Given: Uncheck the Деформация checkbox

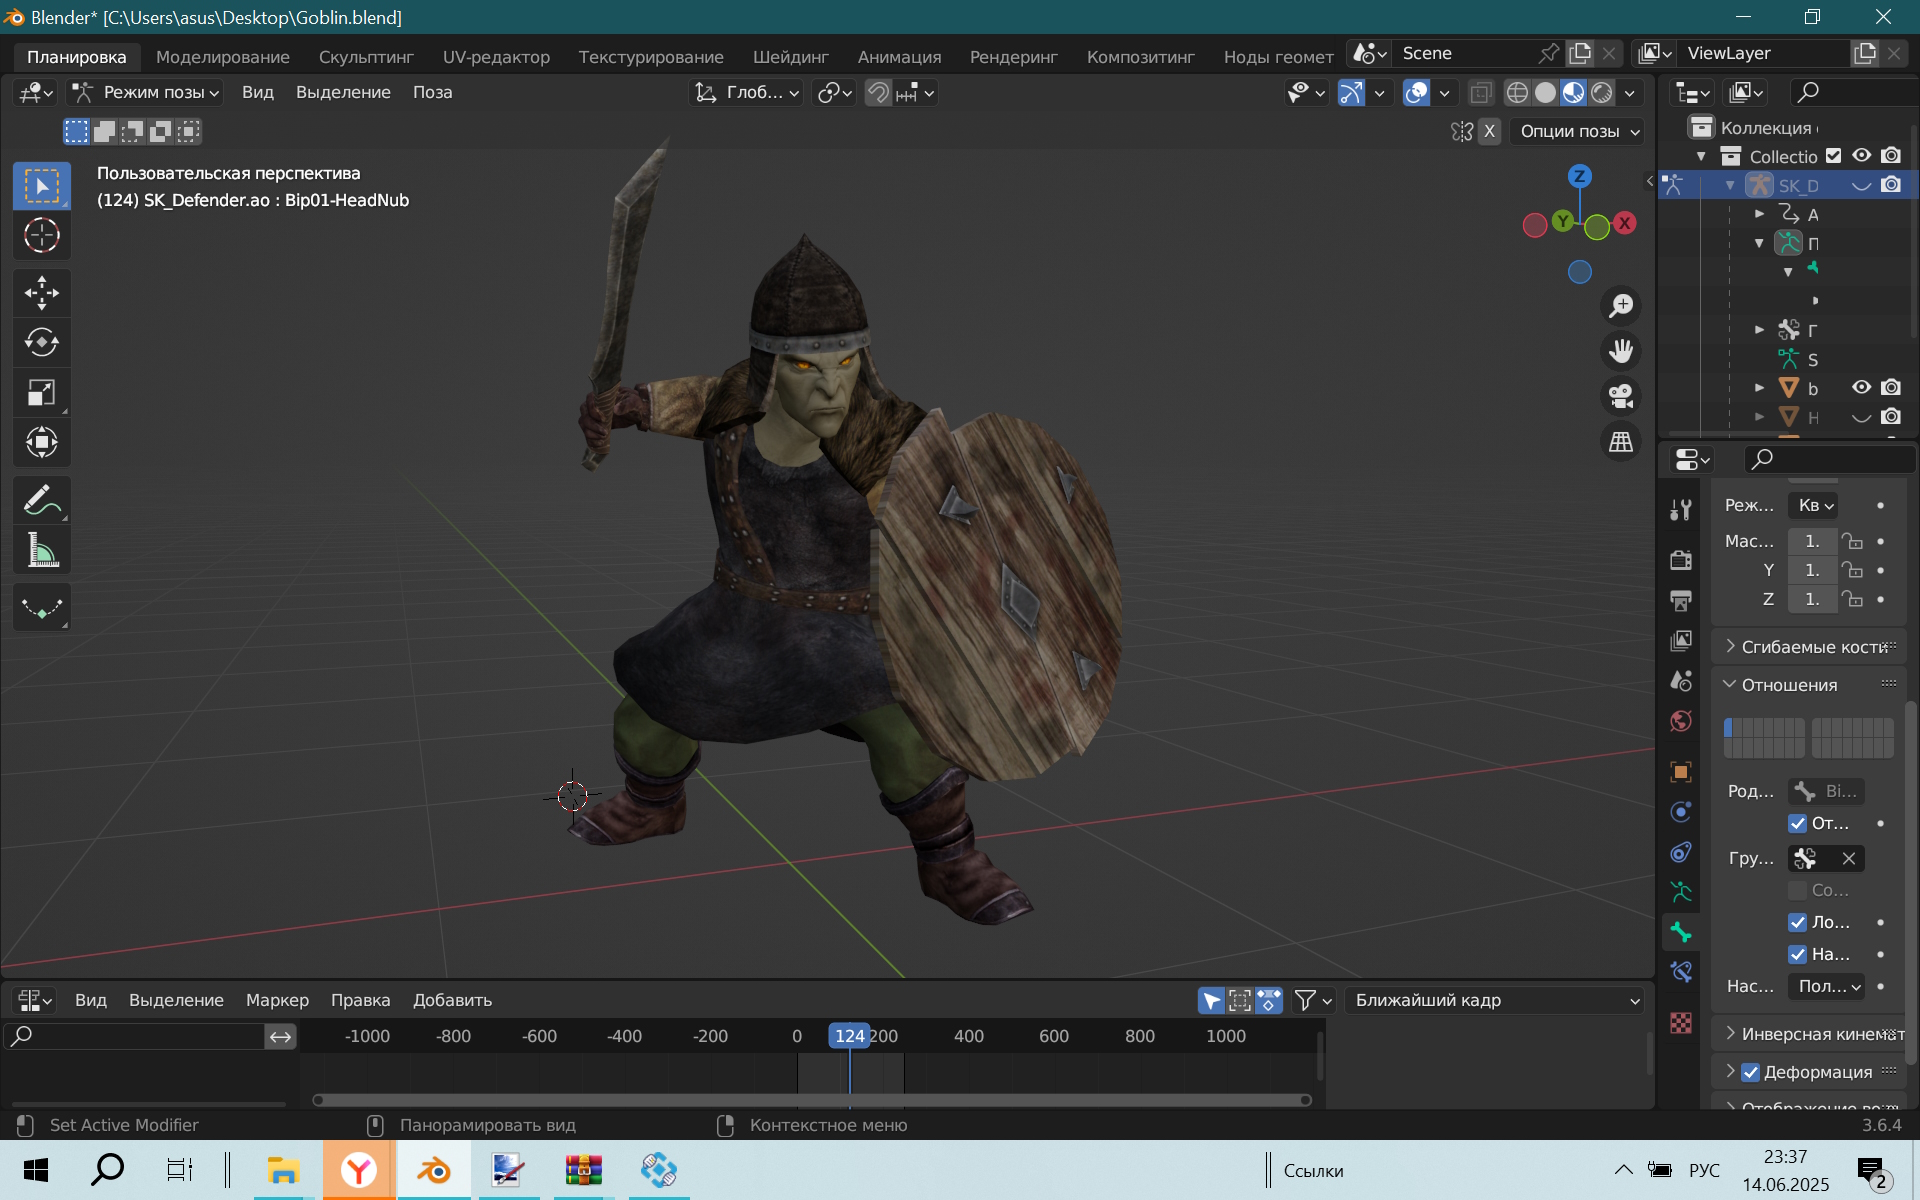Looking at the screenshot, I should pos(1750,1072).
